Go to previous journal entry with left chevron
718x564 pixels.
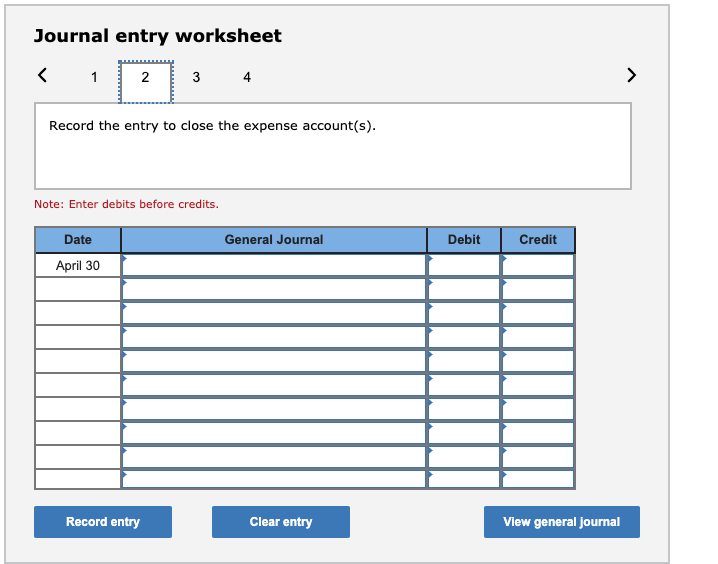tap(42, 75)
